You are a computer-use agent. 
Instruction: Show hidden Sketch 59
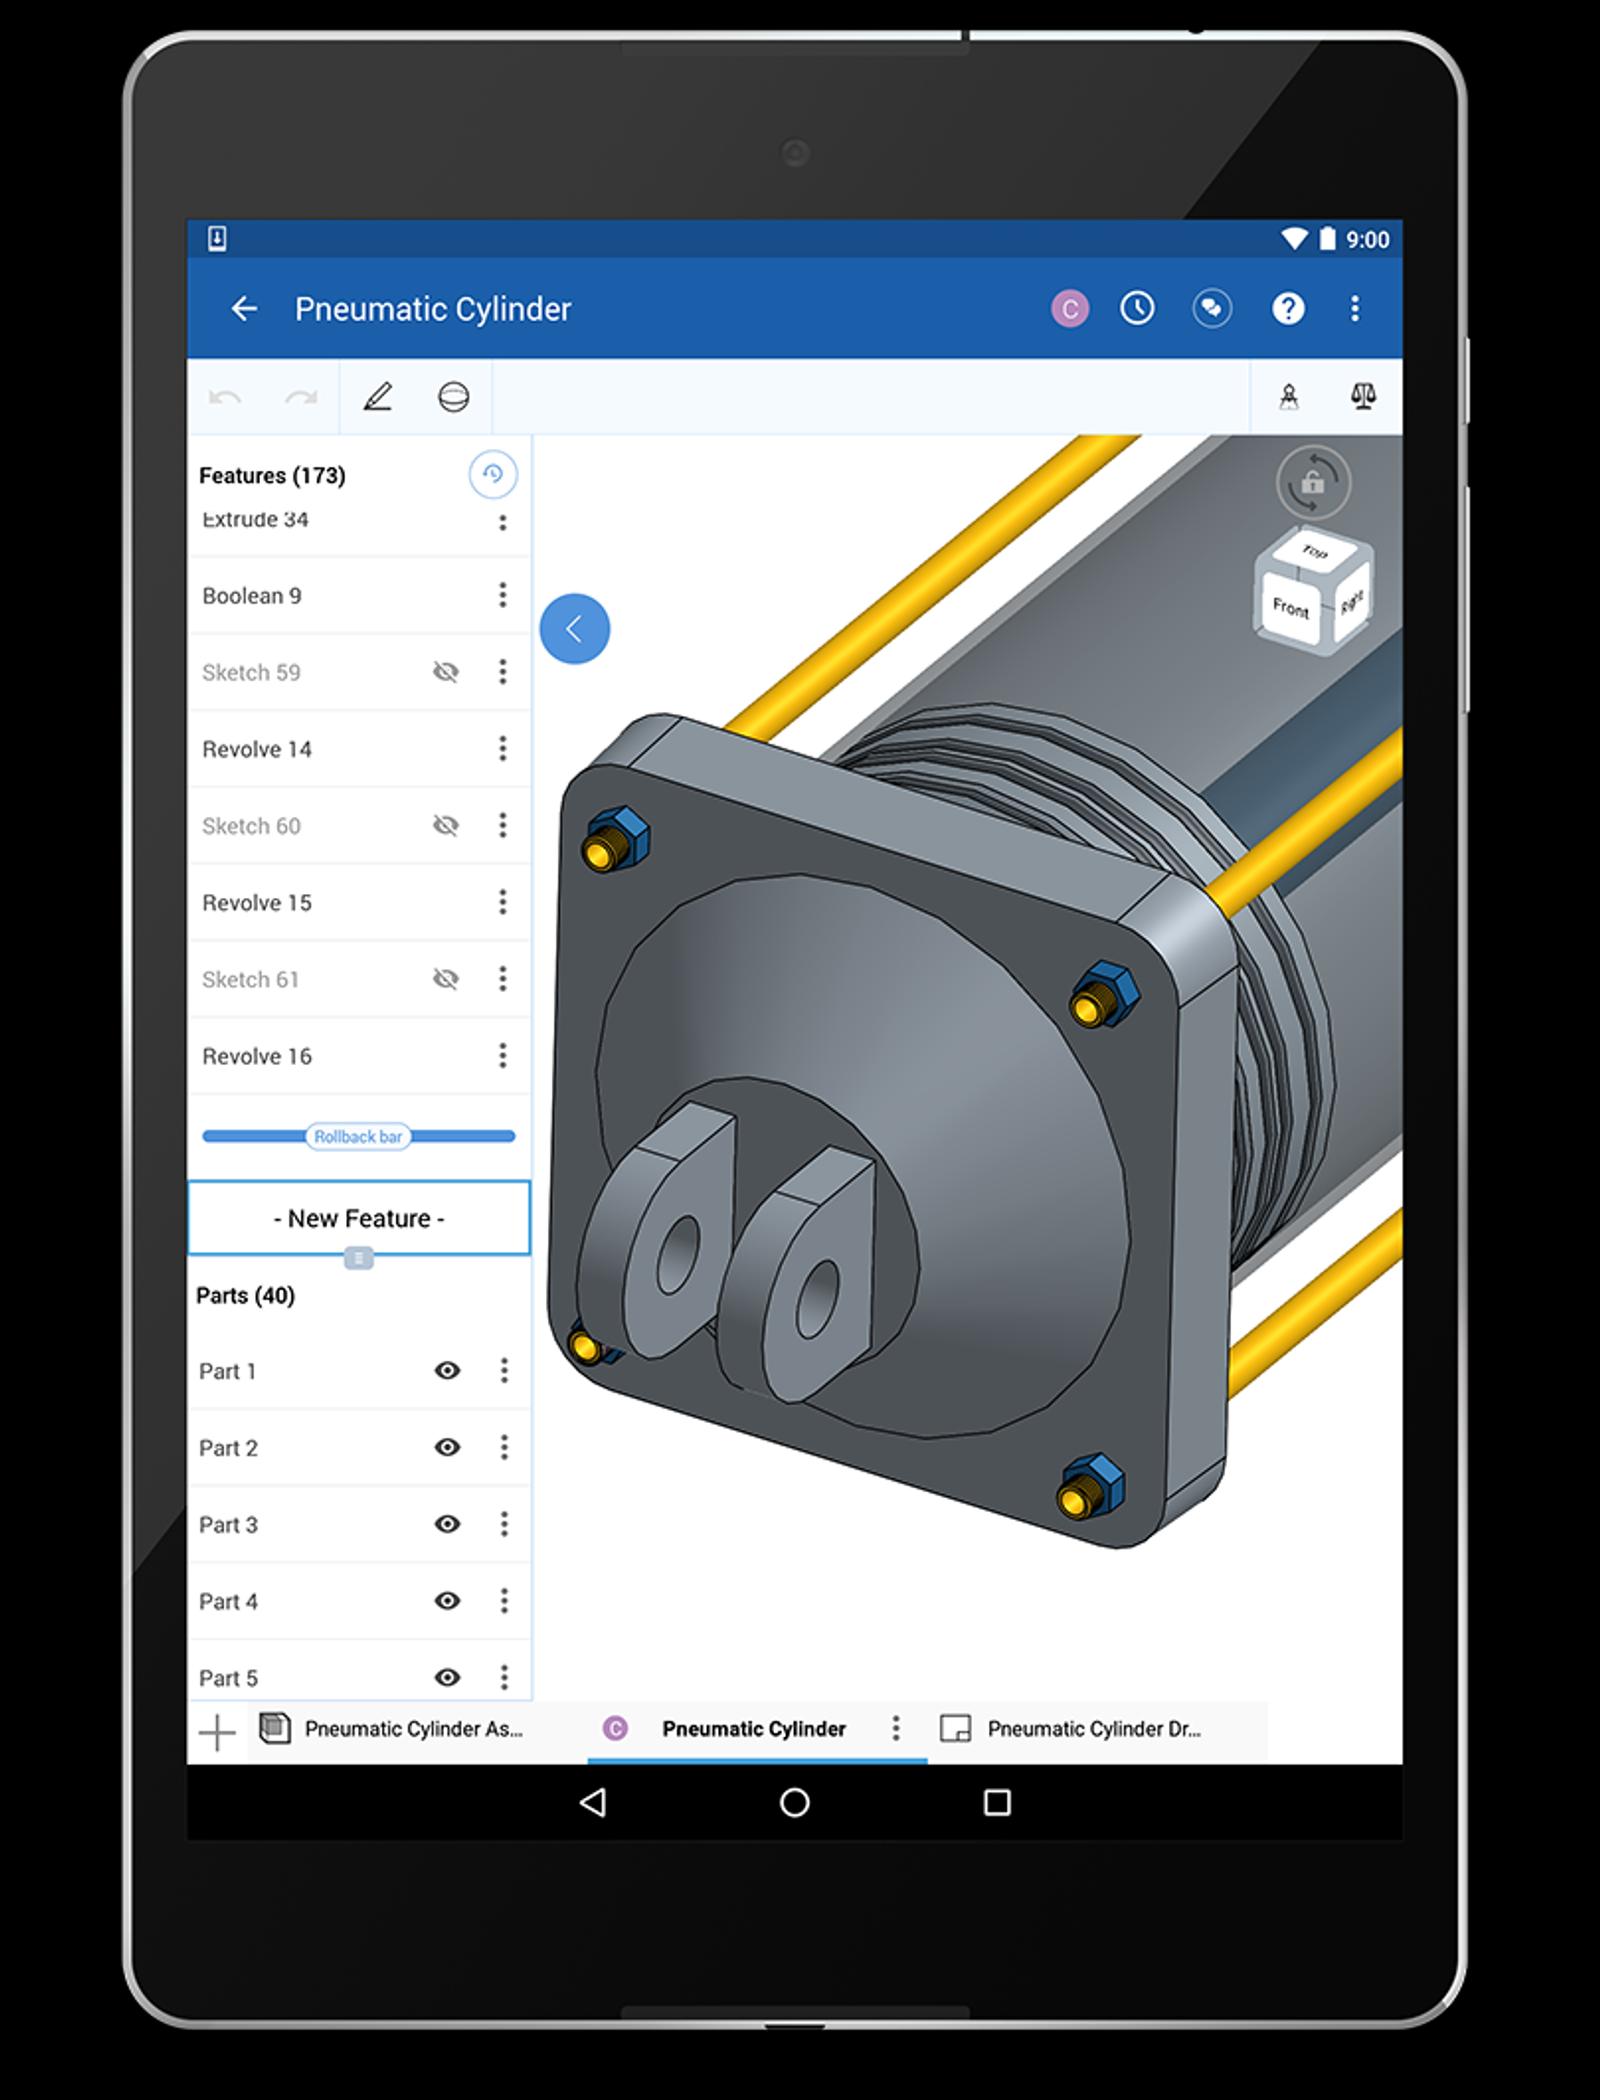446,672
